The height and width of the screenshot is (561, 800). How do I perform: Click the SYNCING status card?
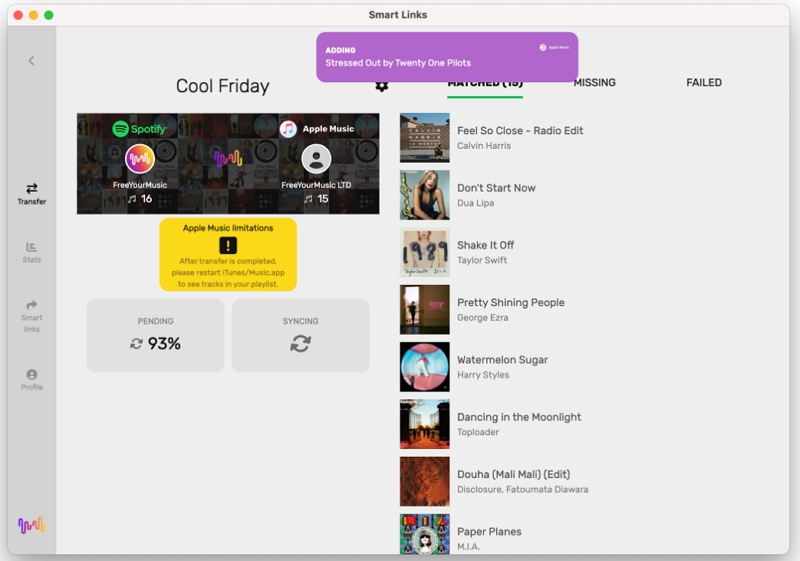pyautogui.click(x=300, y=335)
